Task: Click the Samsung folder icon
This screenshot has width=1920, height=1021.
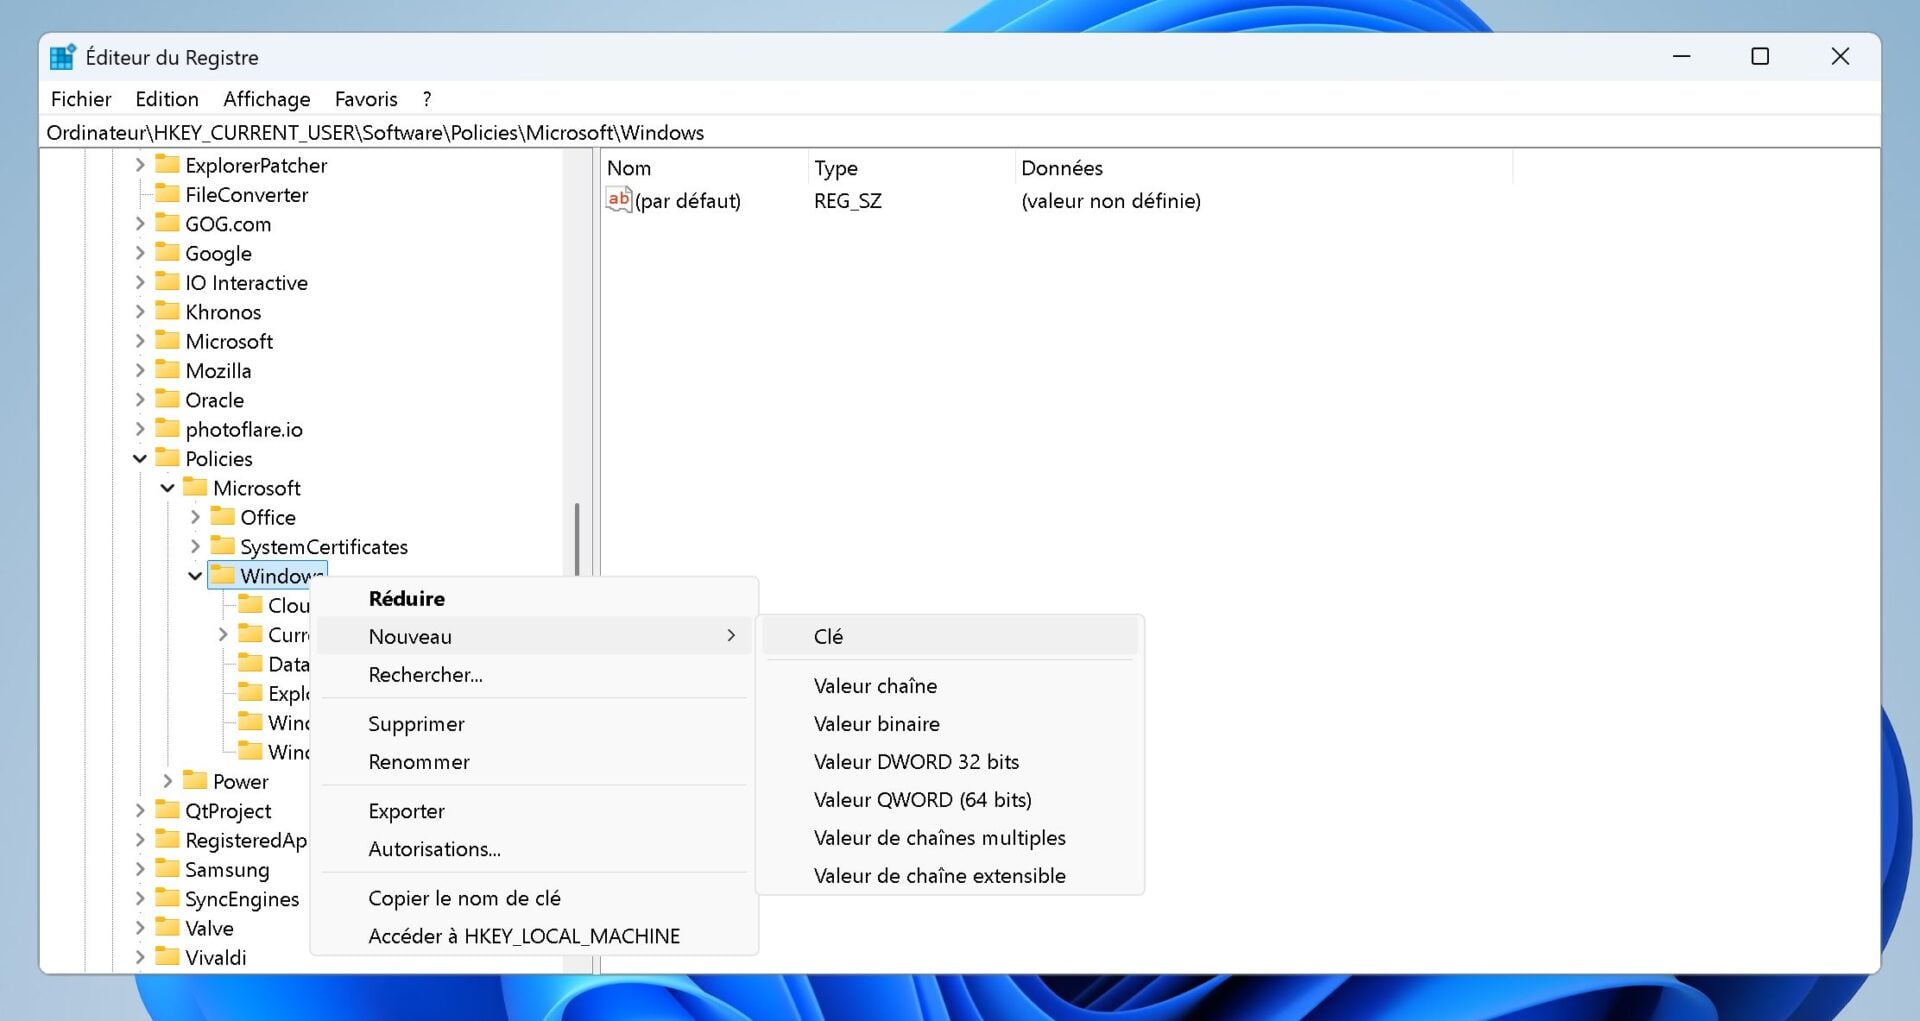Action: 167,868
